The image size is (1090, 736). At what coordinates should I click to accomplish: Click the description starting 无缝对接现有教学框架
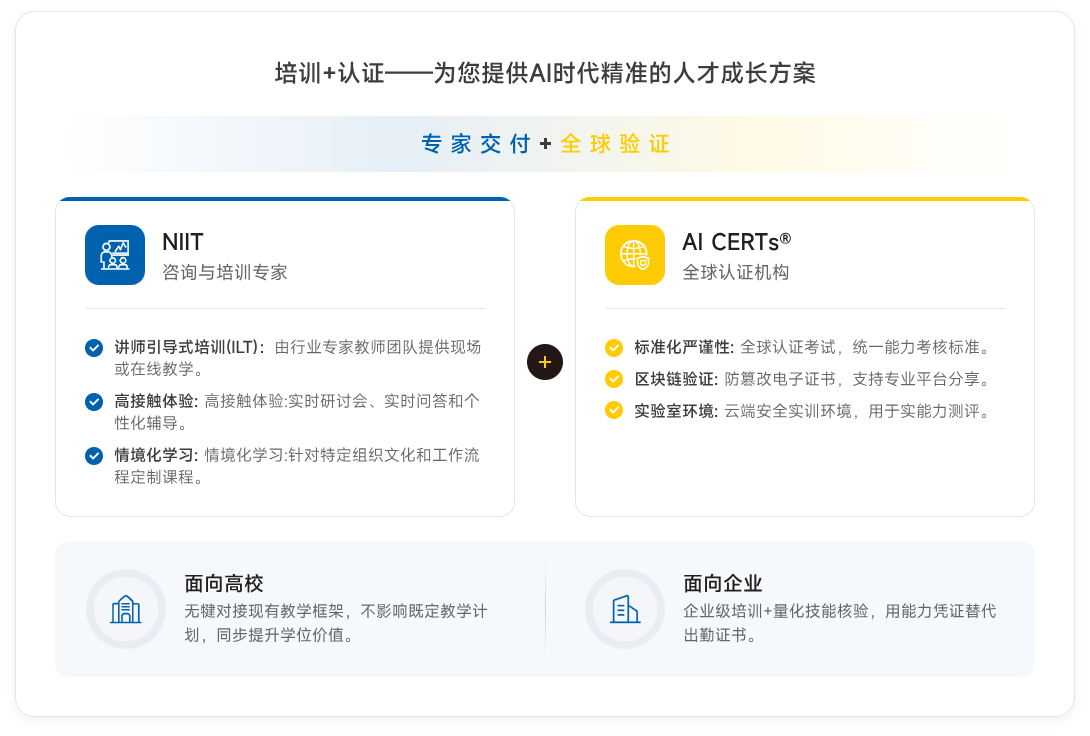point(336,623)
